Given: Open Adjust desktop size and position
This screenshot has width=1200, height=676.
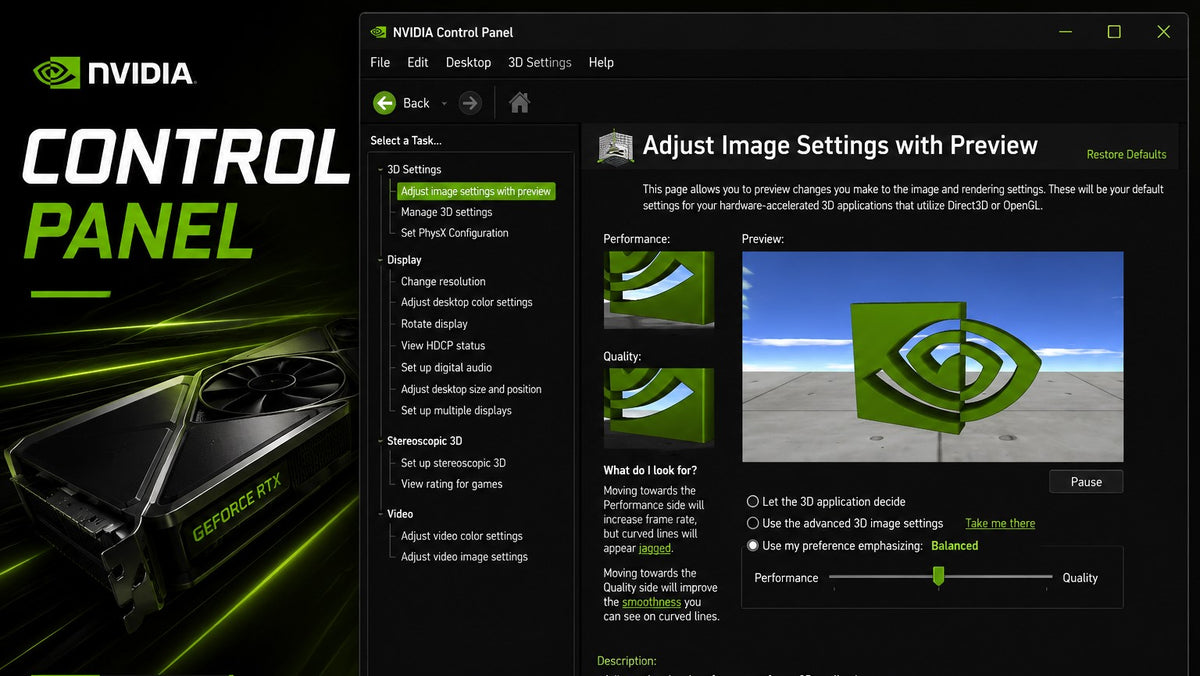Looking at the screenshot, I should (x=471, y=389).
